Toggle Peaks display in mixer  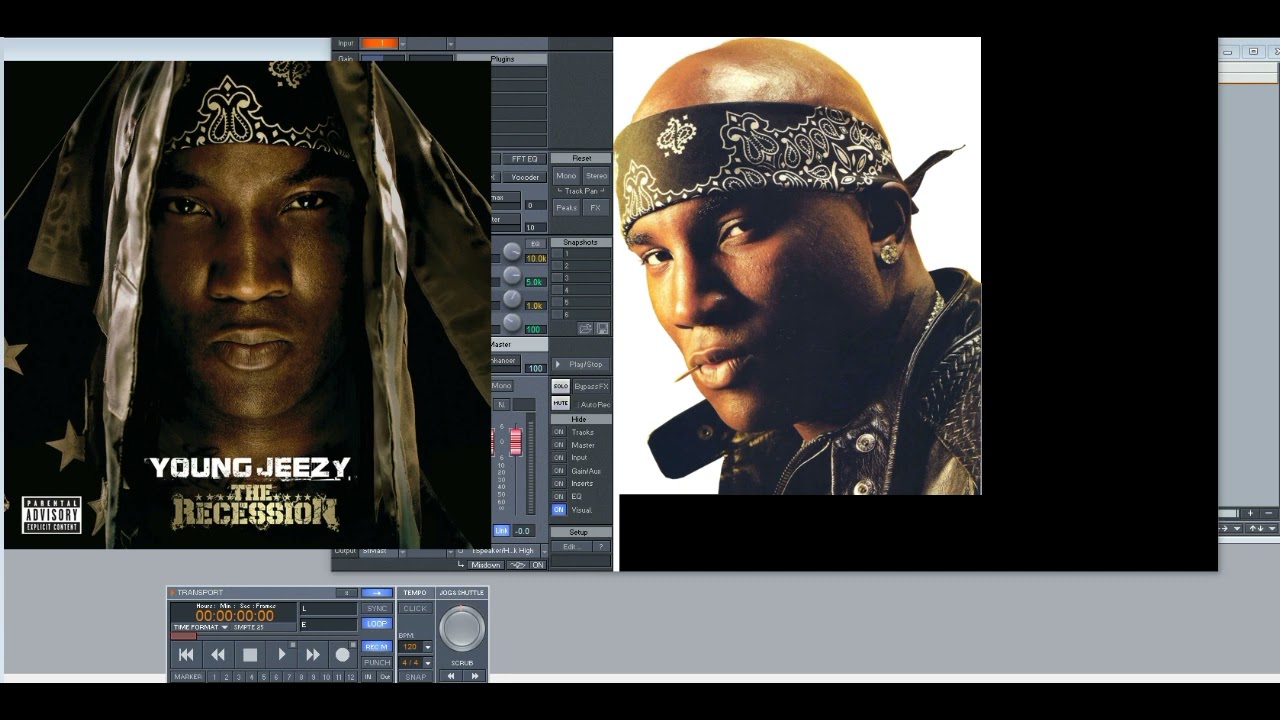566,208
